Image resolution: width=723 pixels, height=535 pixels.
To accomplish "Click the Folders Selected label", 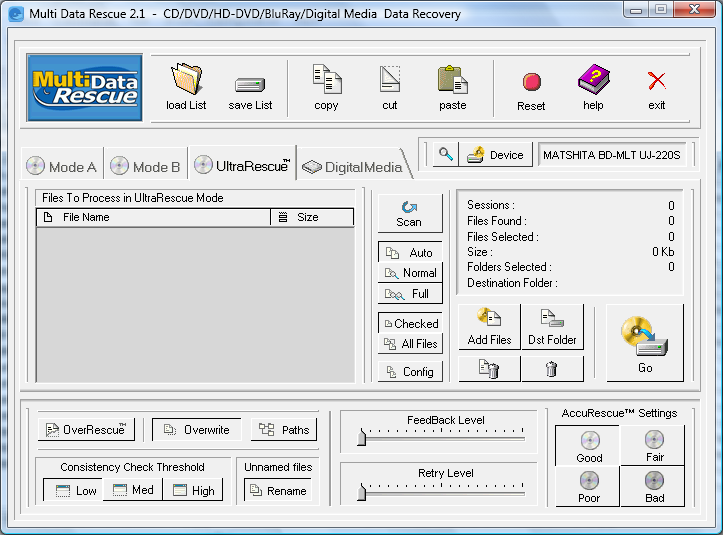I will point(509,267).
